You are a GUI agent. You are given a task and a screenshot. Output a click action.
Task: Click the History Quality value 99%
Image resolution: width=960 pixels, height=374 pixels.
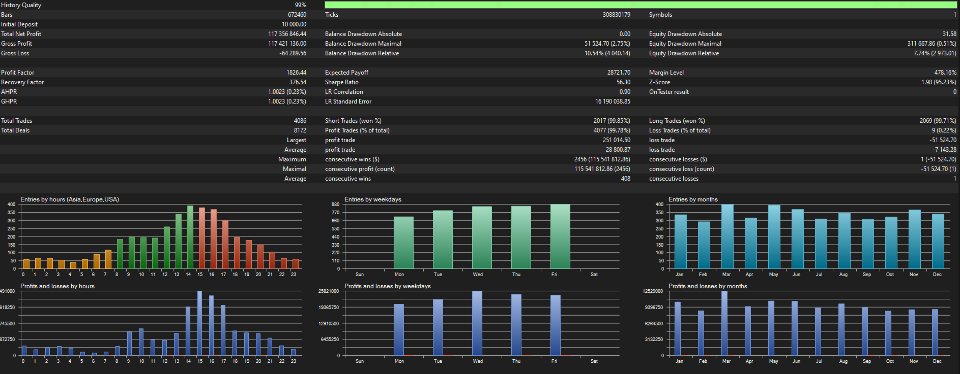click(301, 4)
